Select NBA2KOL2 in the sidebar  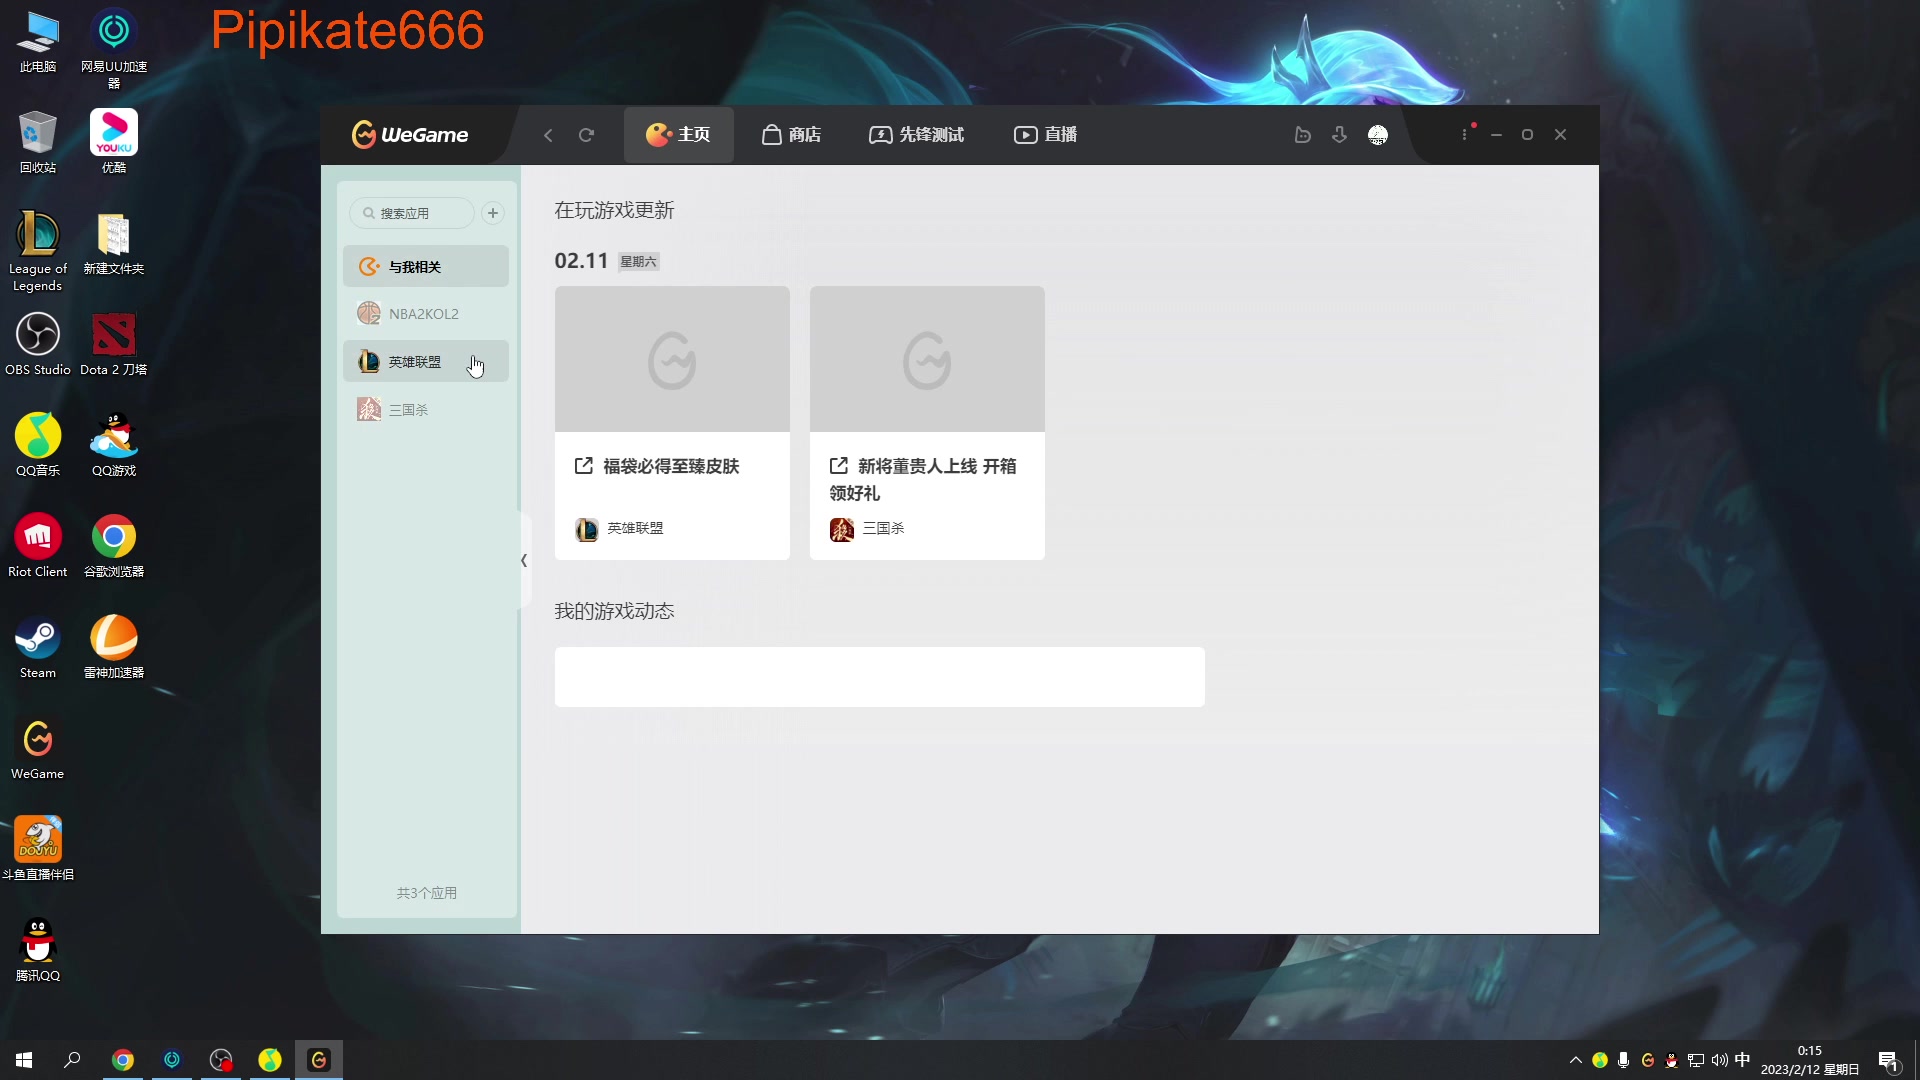coord(426,314)
